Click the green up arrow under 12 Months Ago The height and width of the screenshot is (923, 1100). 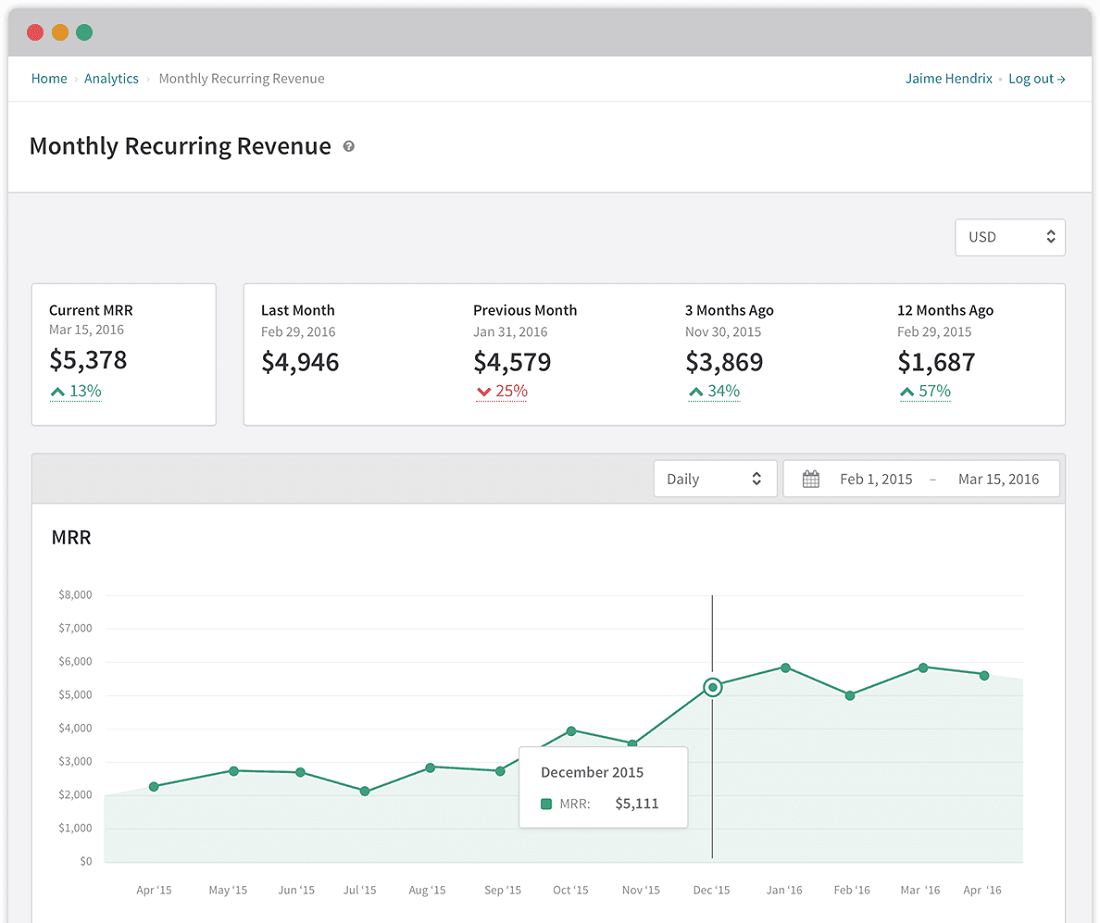(907, 391)
